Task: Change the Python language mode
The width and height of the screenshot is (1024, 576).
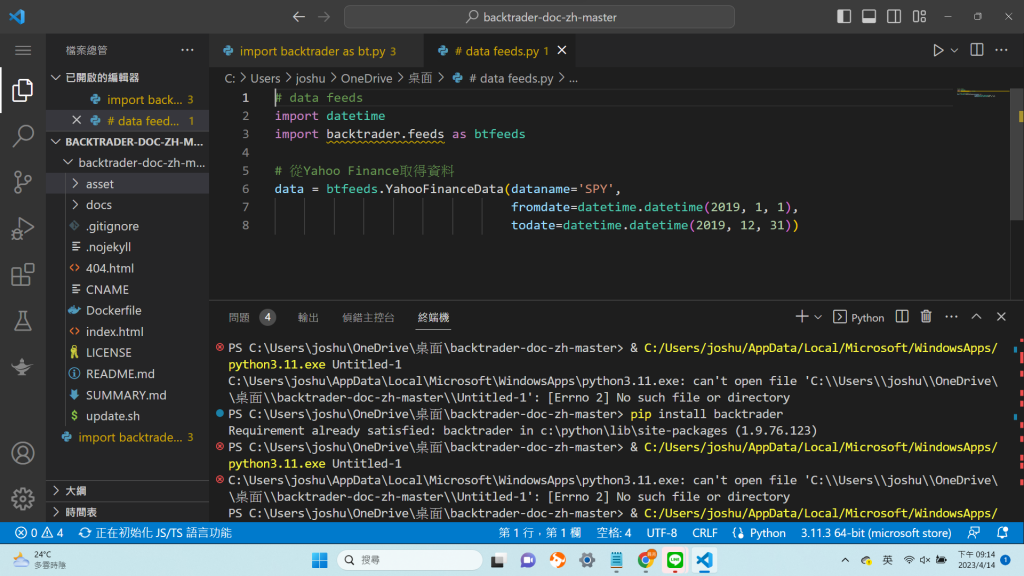Action: (767, 533)
